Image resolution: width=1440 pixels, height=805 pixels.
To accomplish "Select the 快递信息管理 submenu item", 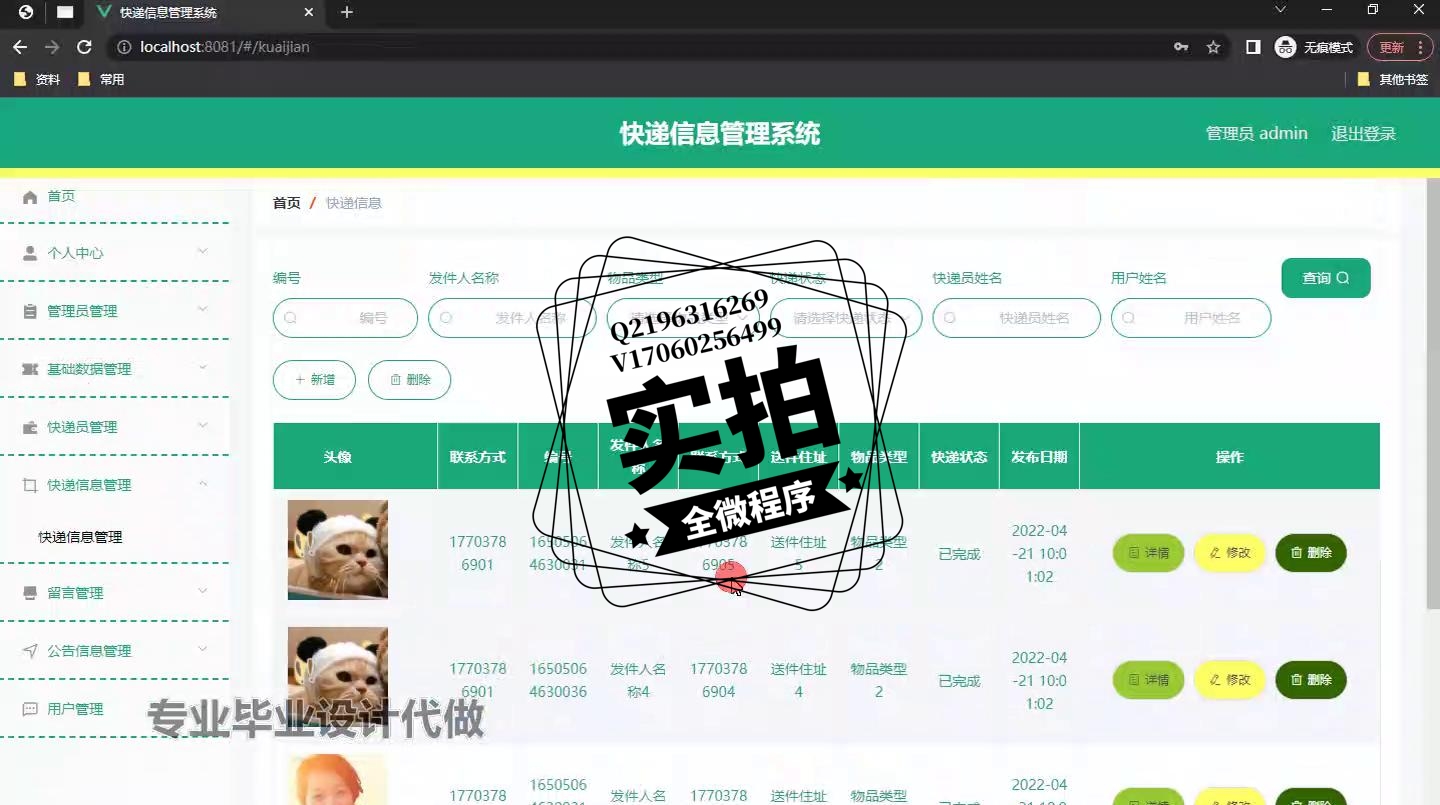I will tap(81, 537).
